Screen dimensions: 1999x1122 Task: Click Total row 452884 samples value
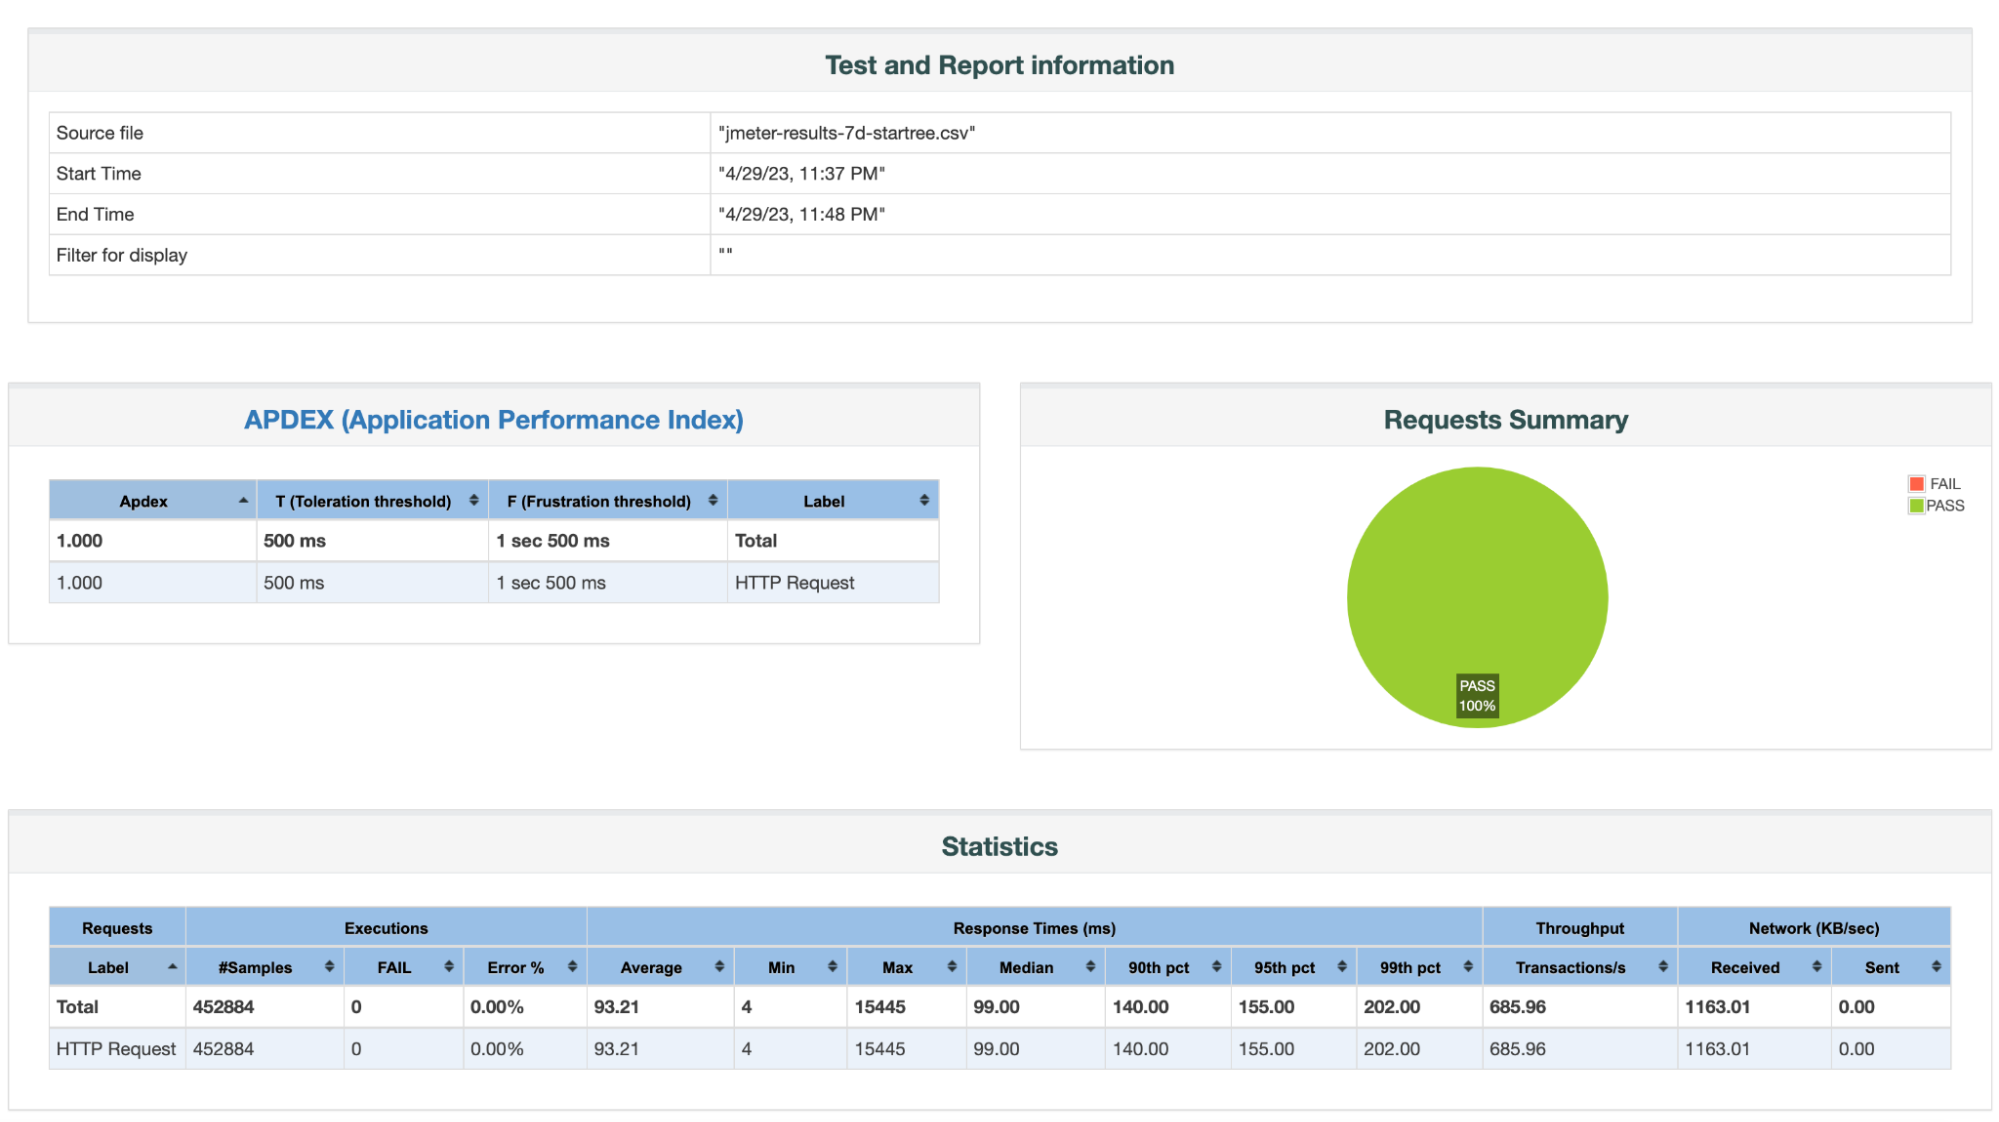point(223,1007)
